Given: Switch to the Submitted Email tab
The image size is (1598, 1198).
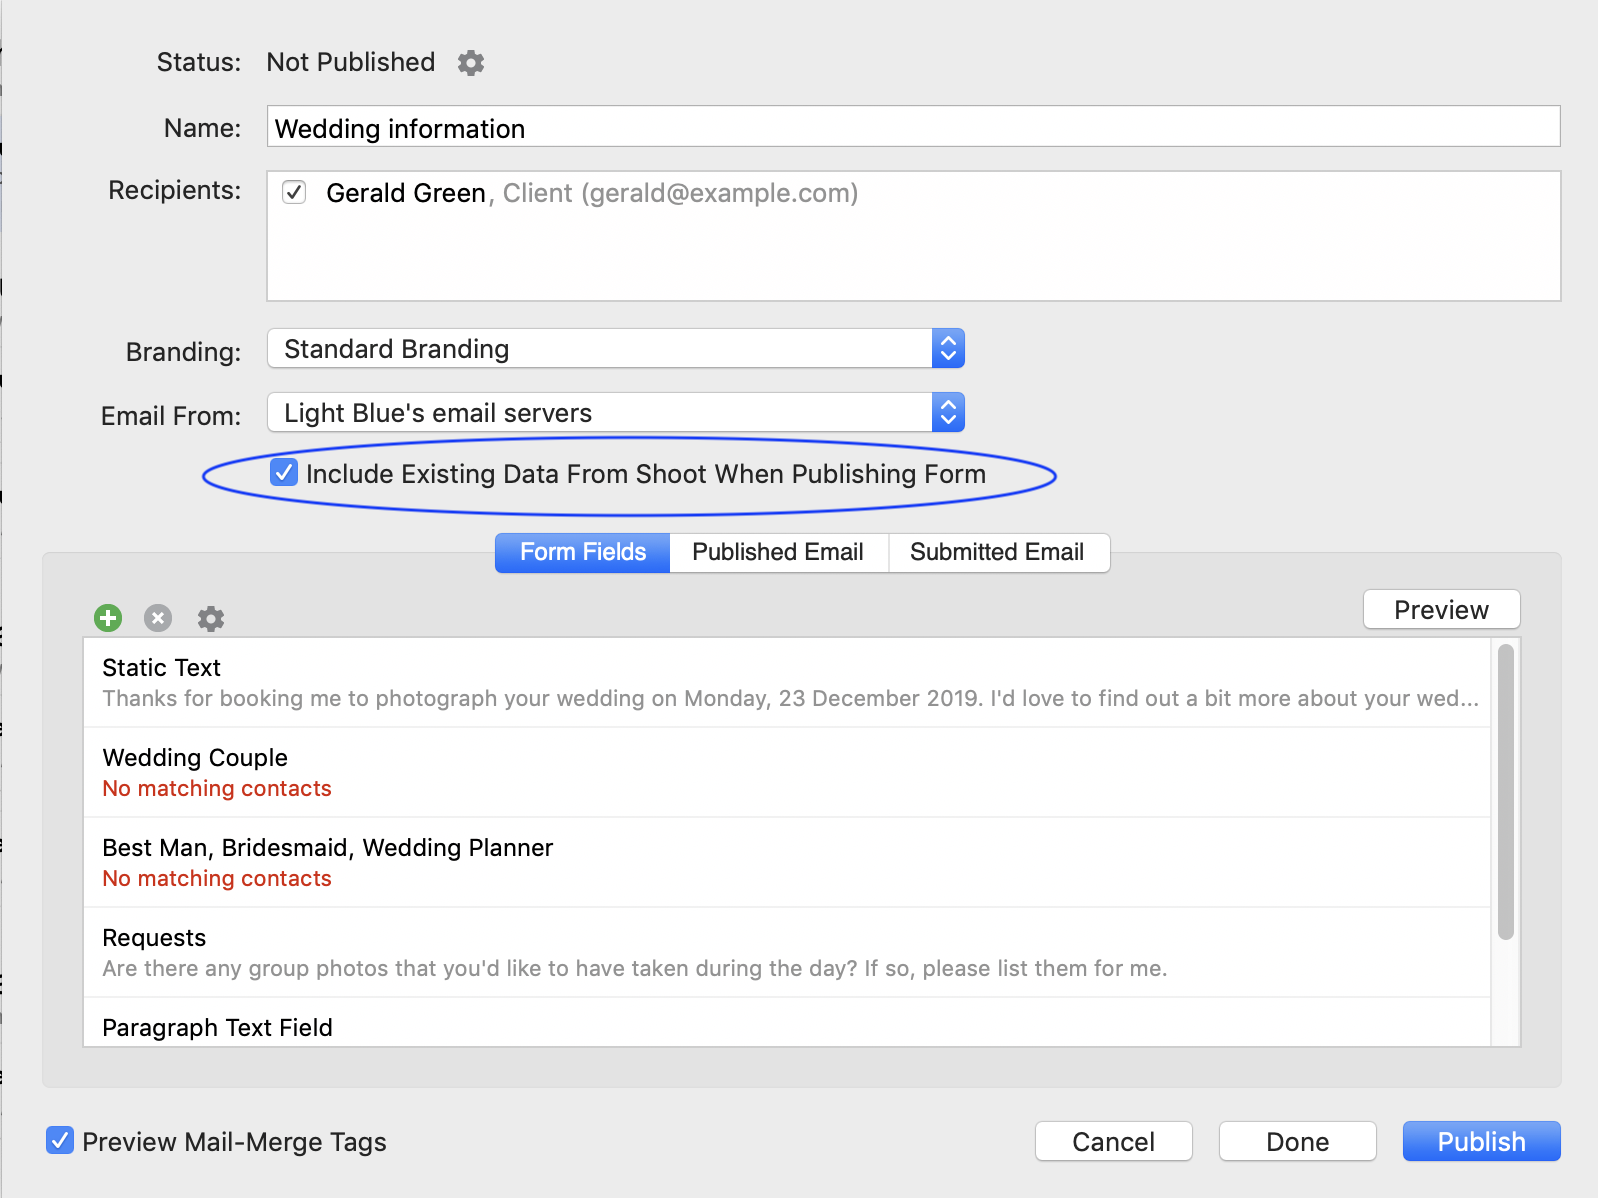Looking at the screenshot, I should coord(997,552).
